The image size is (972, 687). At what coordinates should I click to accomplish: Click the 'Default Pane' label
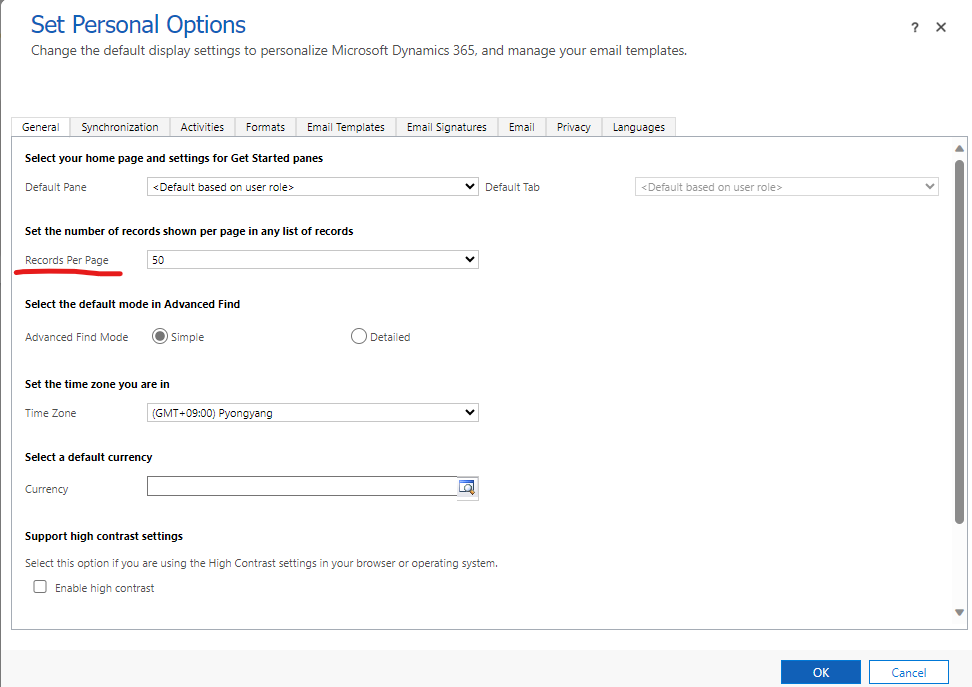pos(56,187)
